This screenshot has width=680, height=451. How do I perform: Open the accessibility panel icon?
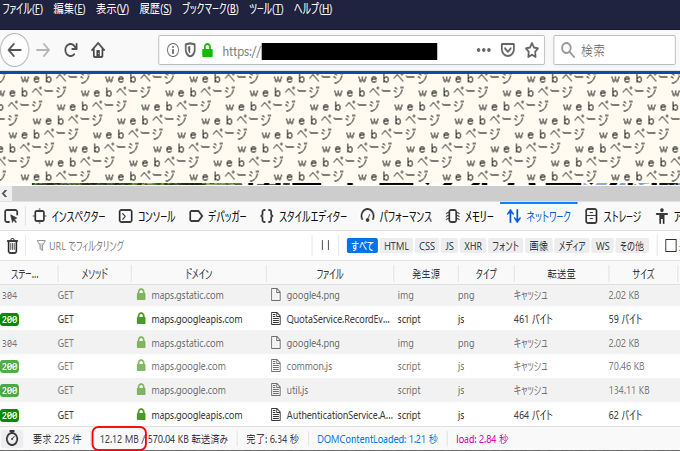[x=661, y=216]
